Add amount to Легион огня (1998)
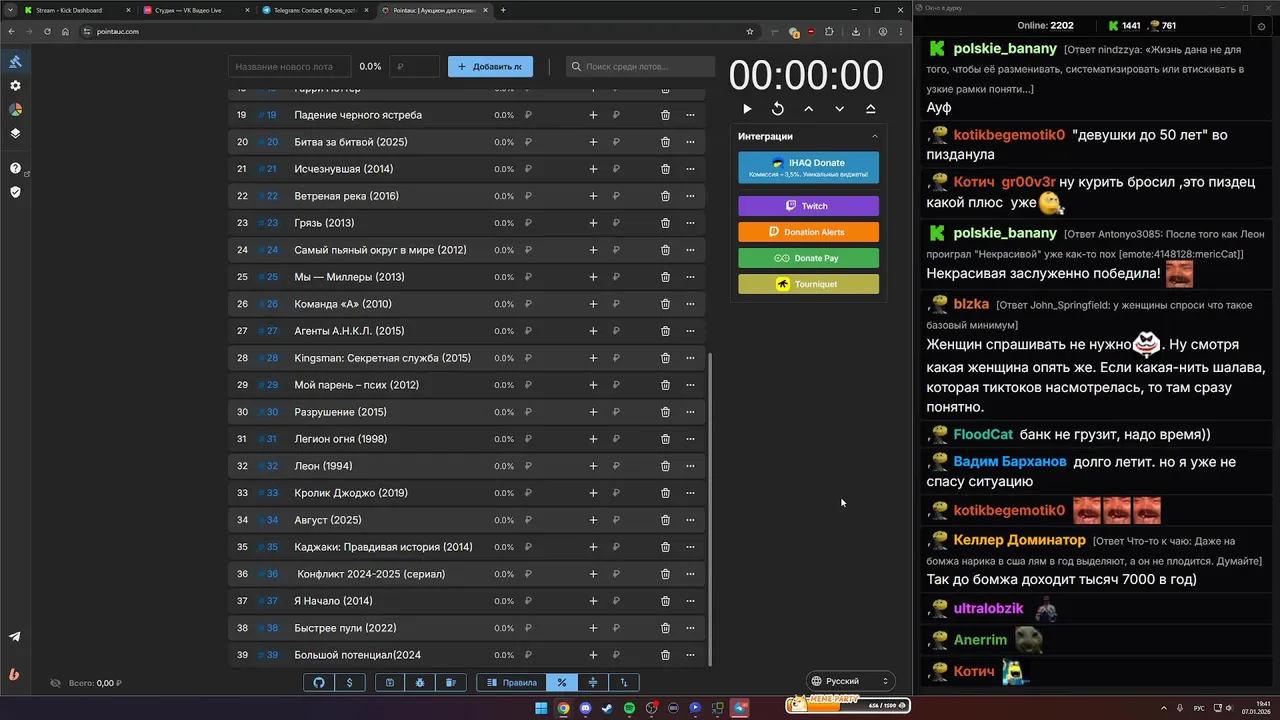The height and width of the screenshot is (720, 1280). [x=593, y=439]
